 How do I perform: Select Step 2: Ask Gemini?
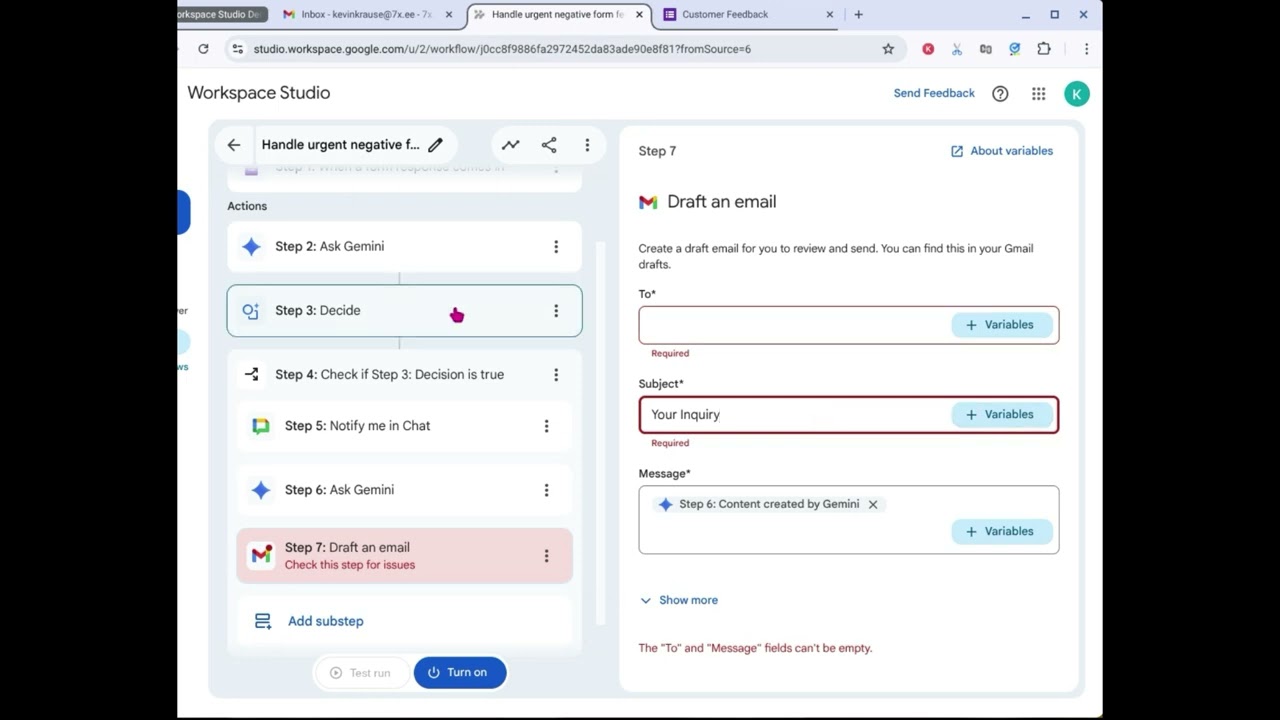[x=404, y=247]
